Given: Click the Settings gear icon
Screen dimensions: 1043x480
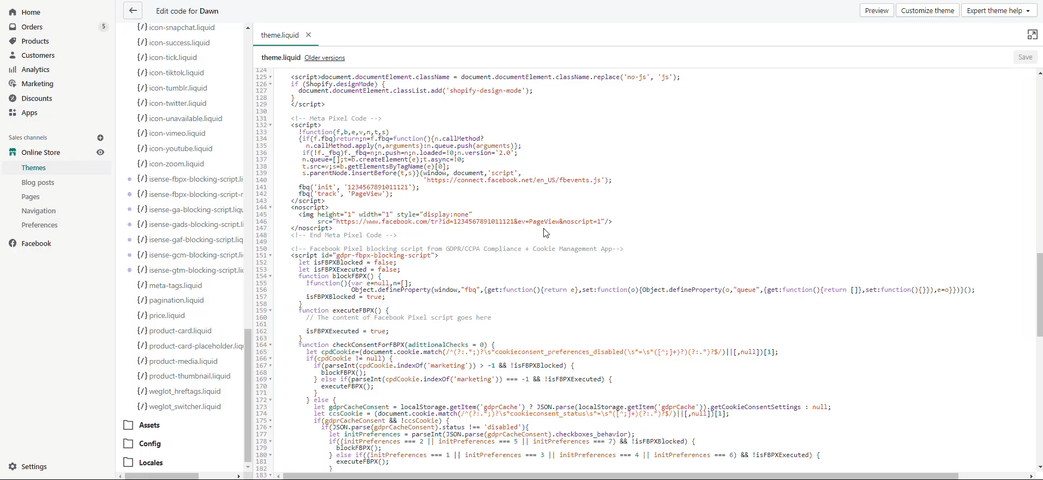Looking at the screenshot, I should pyautogui.click(x=13, y=467).
